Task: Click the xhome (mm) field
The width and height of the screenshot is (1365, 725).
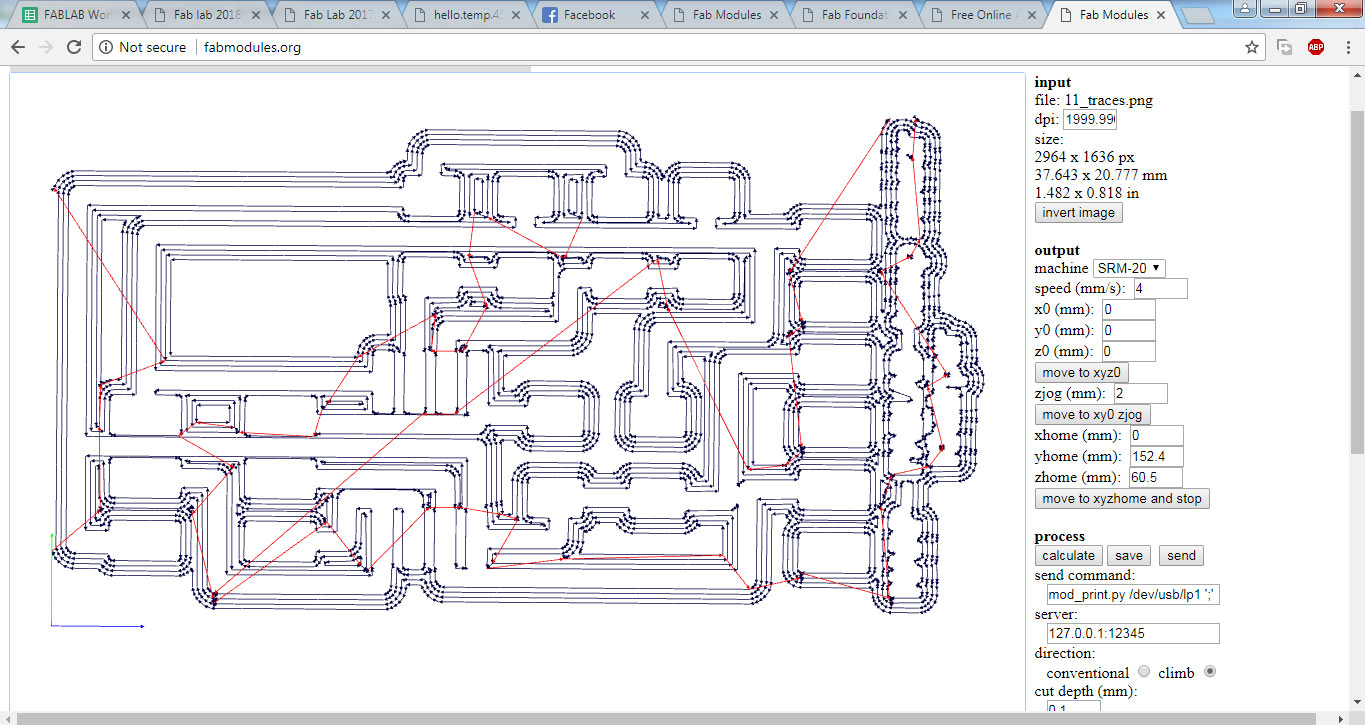Action: coord(1156,436)
